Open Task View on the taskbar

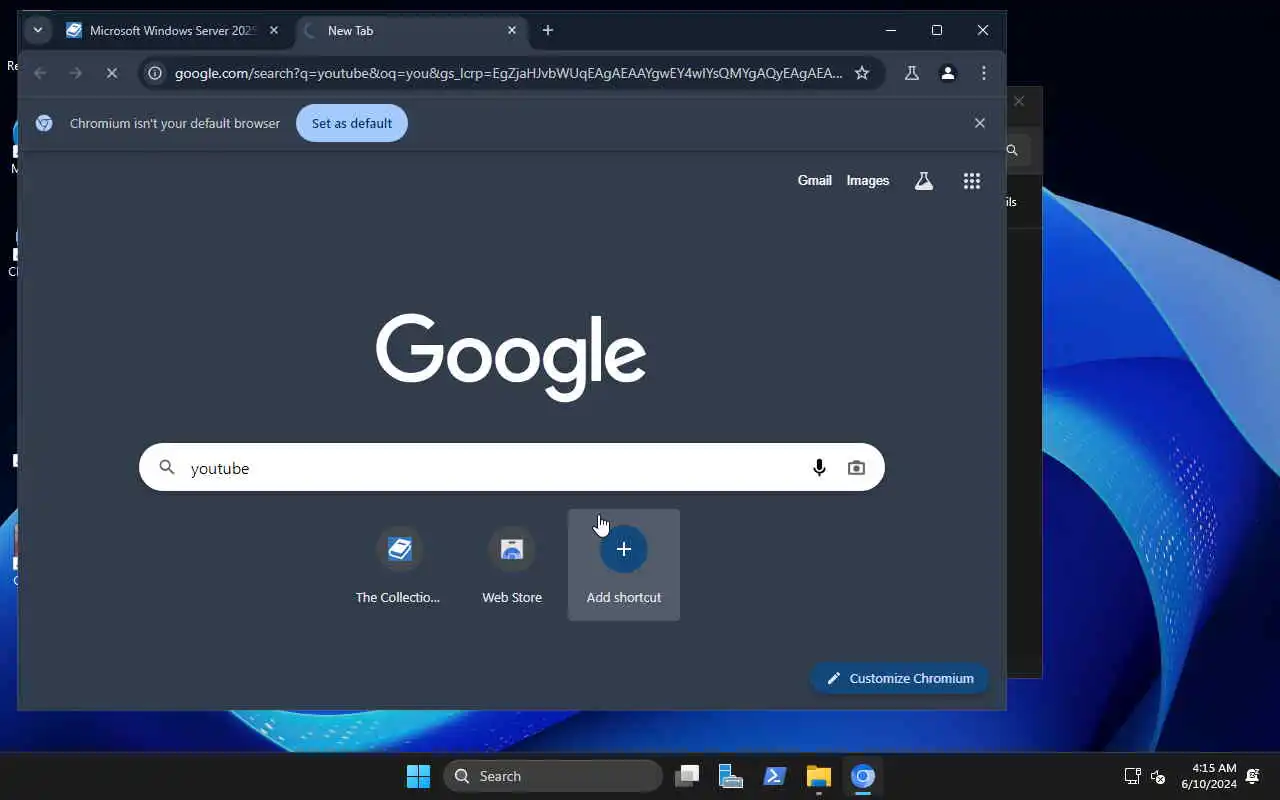pos(687,776)
